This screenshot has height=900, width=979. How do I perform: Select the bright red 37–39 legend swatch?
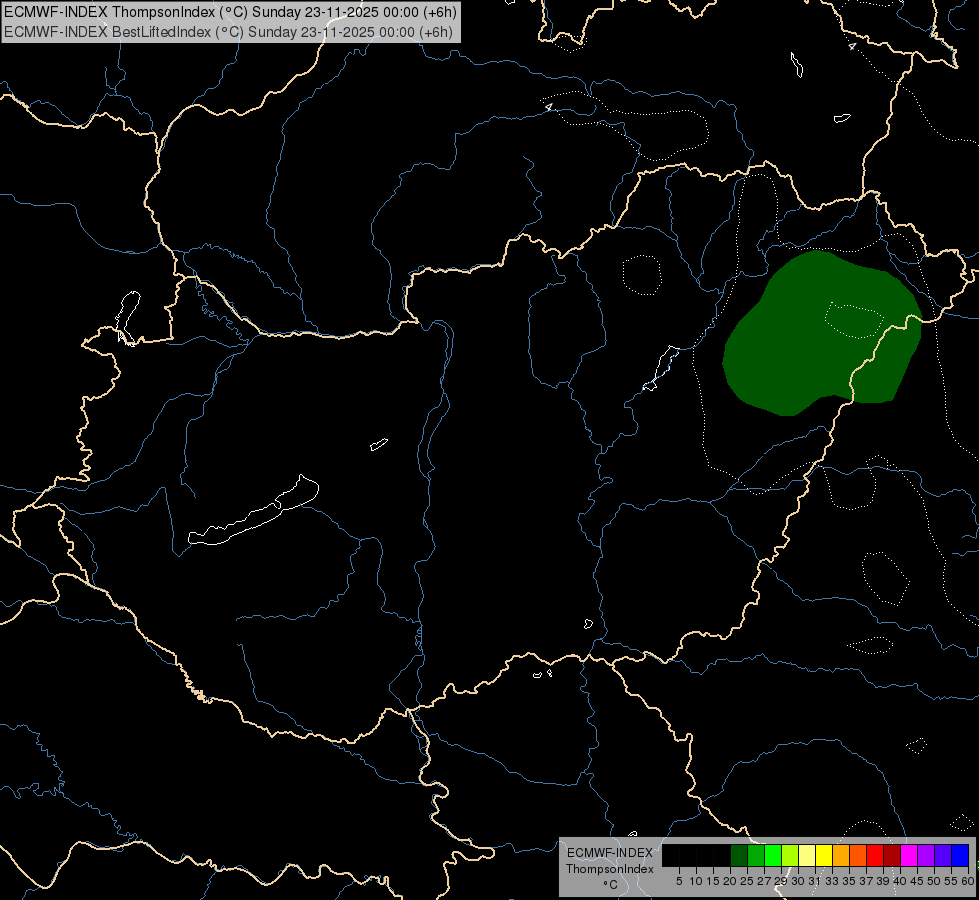[875, 855]
